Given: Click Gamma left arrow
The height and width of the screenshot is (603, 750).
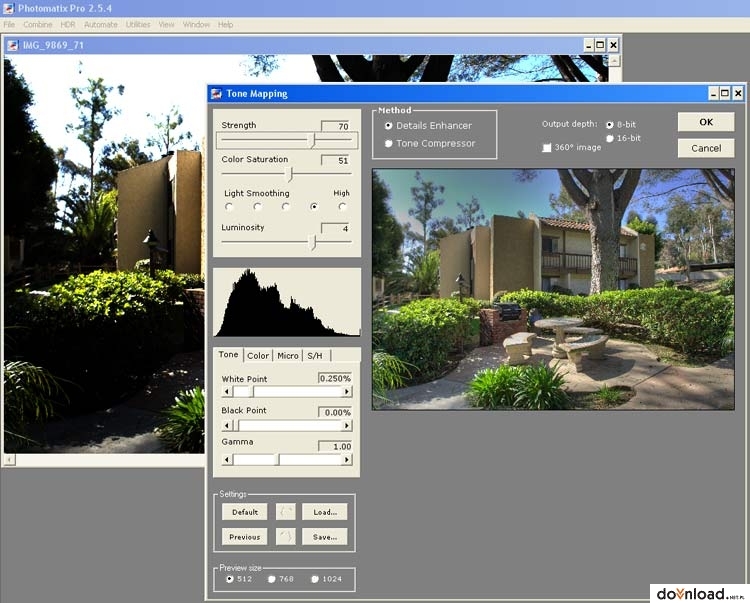Looking at the screenshot, I should pyautogui.click(x=227, y=460).
